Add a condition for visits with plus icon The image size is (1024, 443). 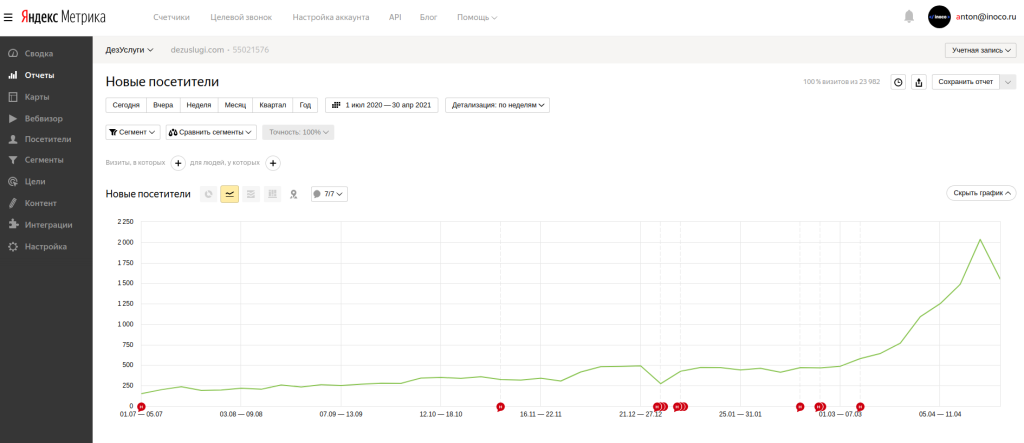(x=178, y=163)
